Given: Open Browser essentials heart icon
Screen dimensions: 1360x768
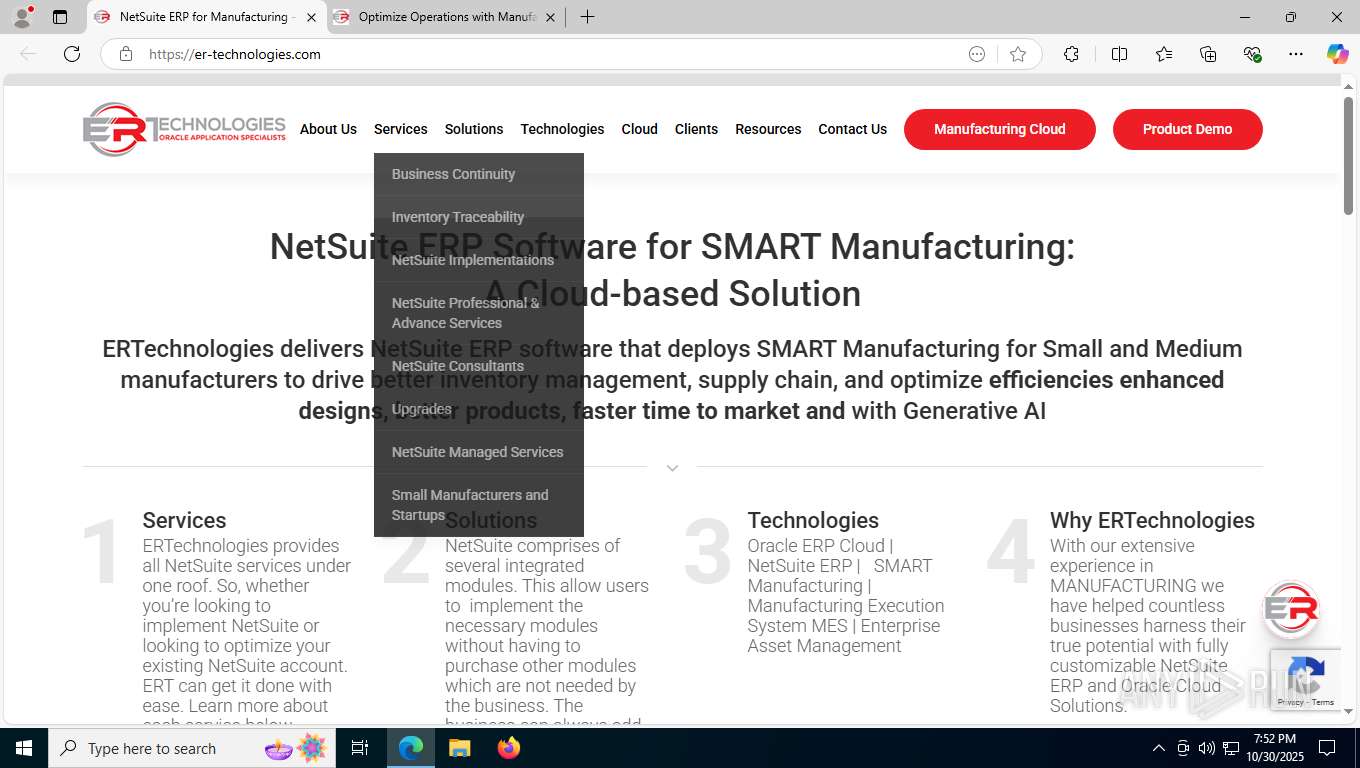Looking at the screenshot, I should (1252, 54).
